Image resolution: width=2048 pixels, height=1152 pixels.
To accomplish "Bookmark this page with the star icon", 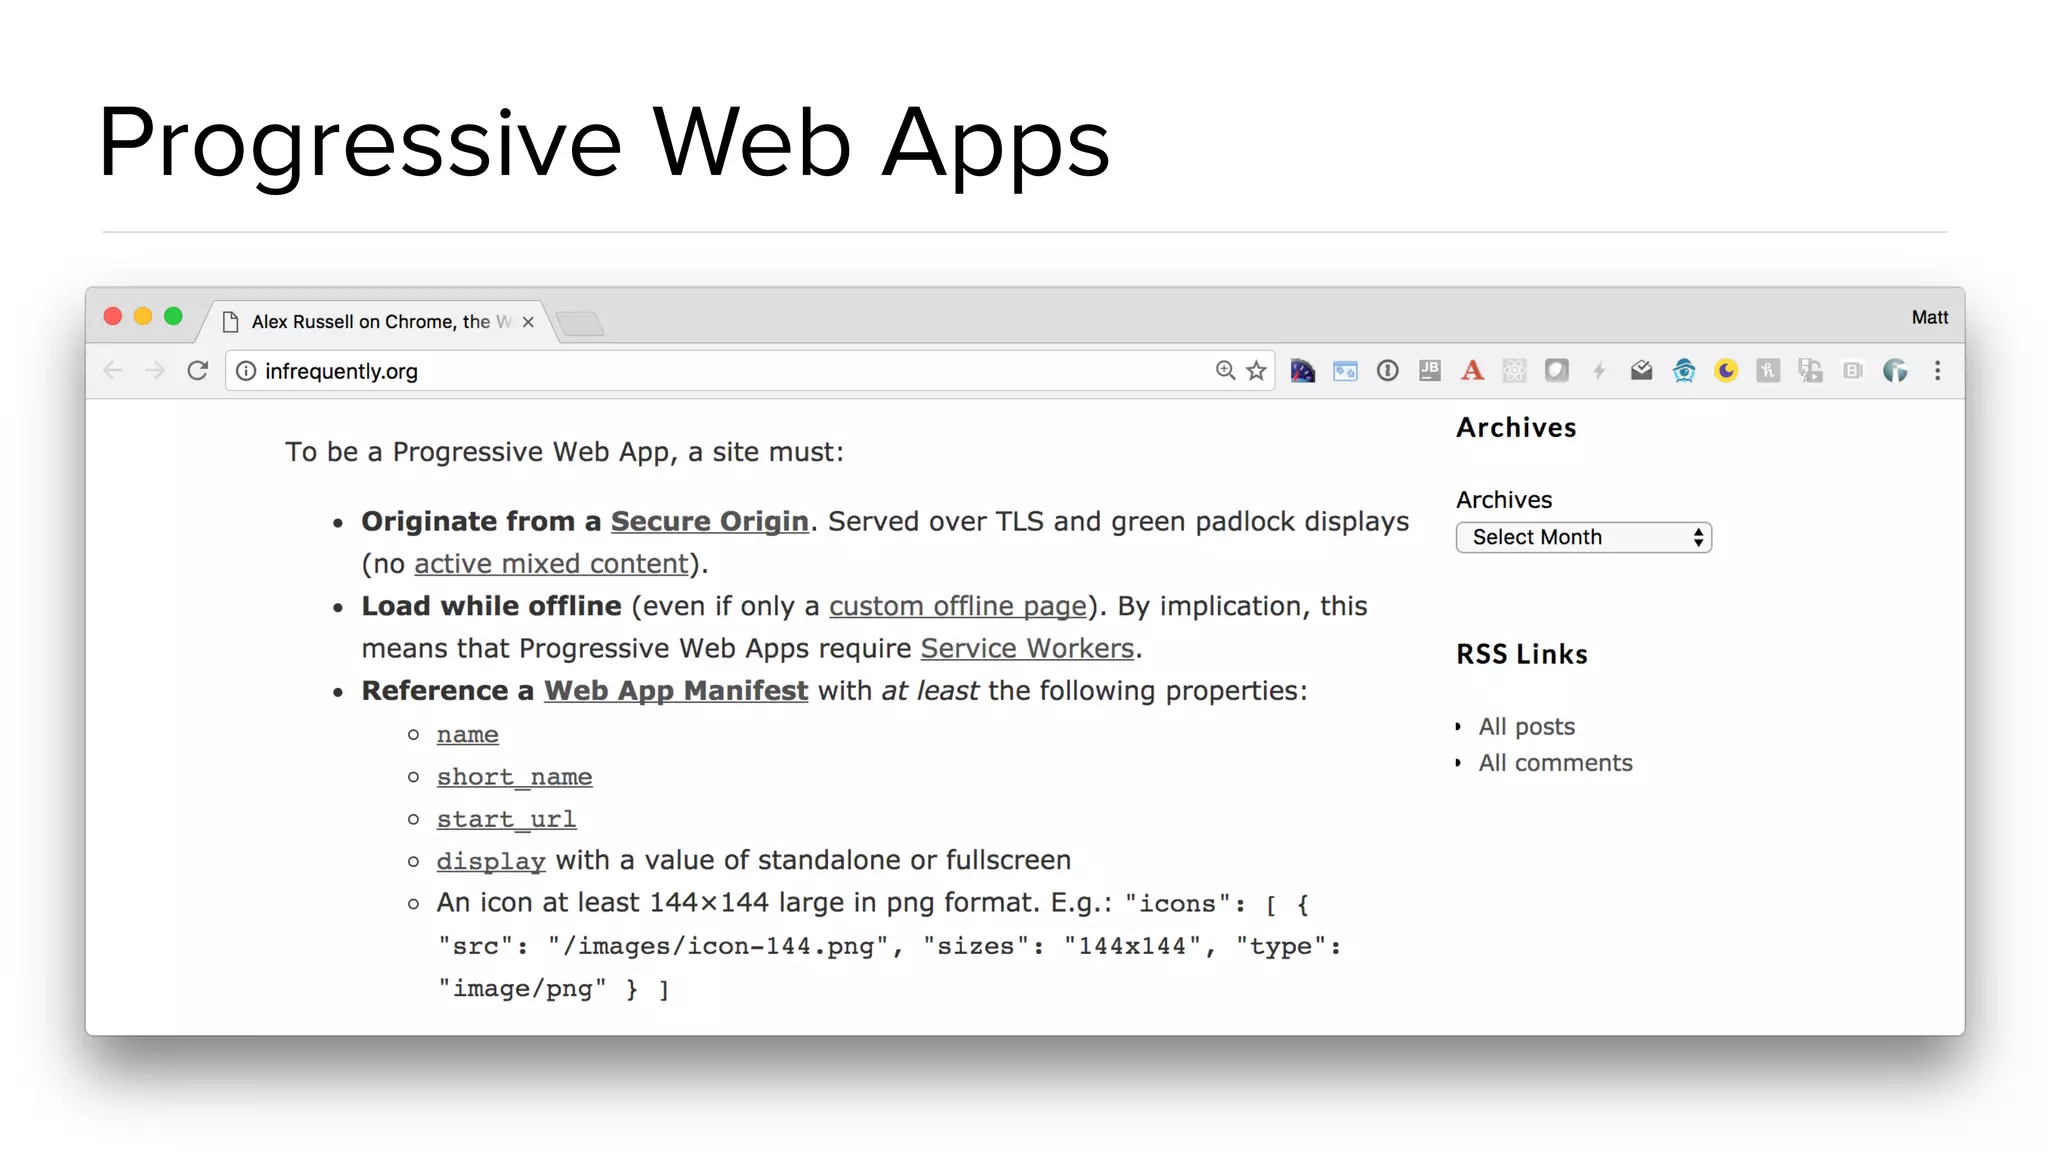I will tap(1257, 371).
